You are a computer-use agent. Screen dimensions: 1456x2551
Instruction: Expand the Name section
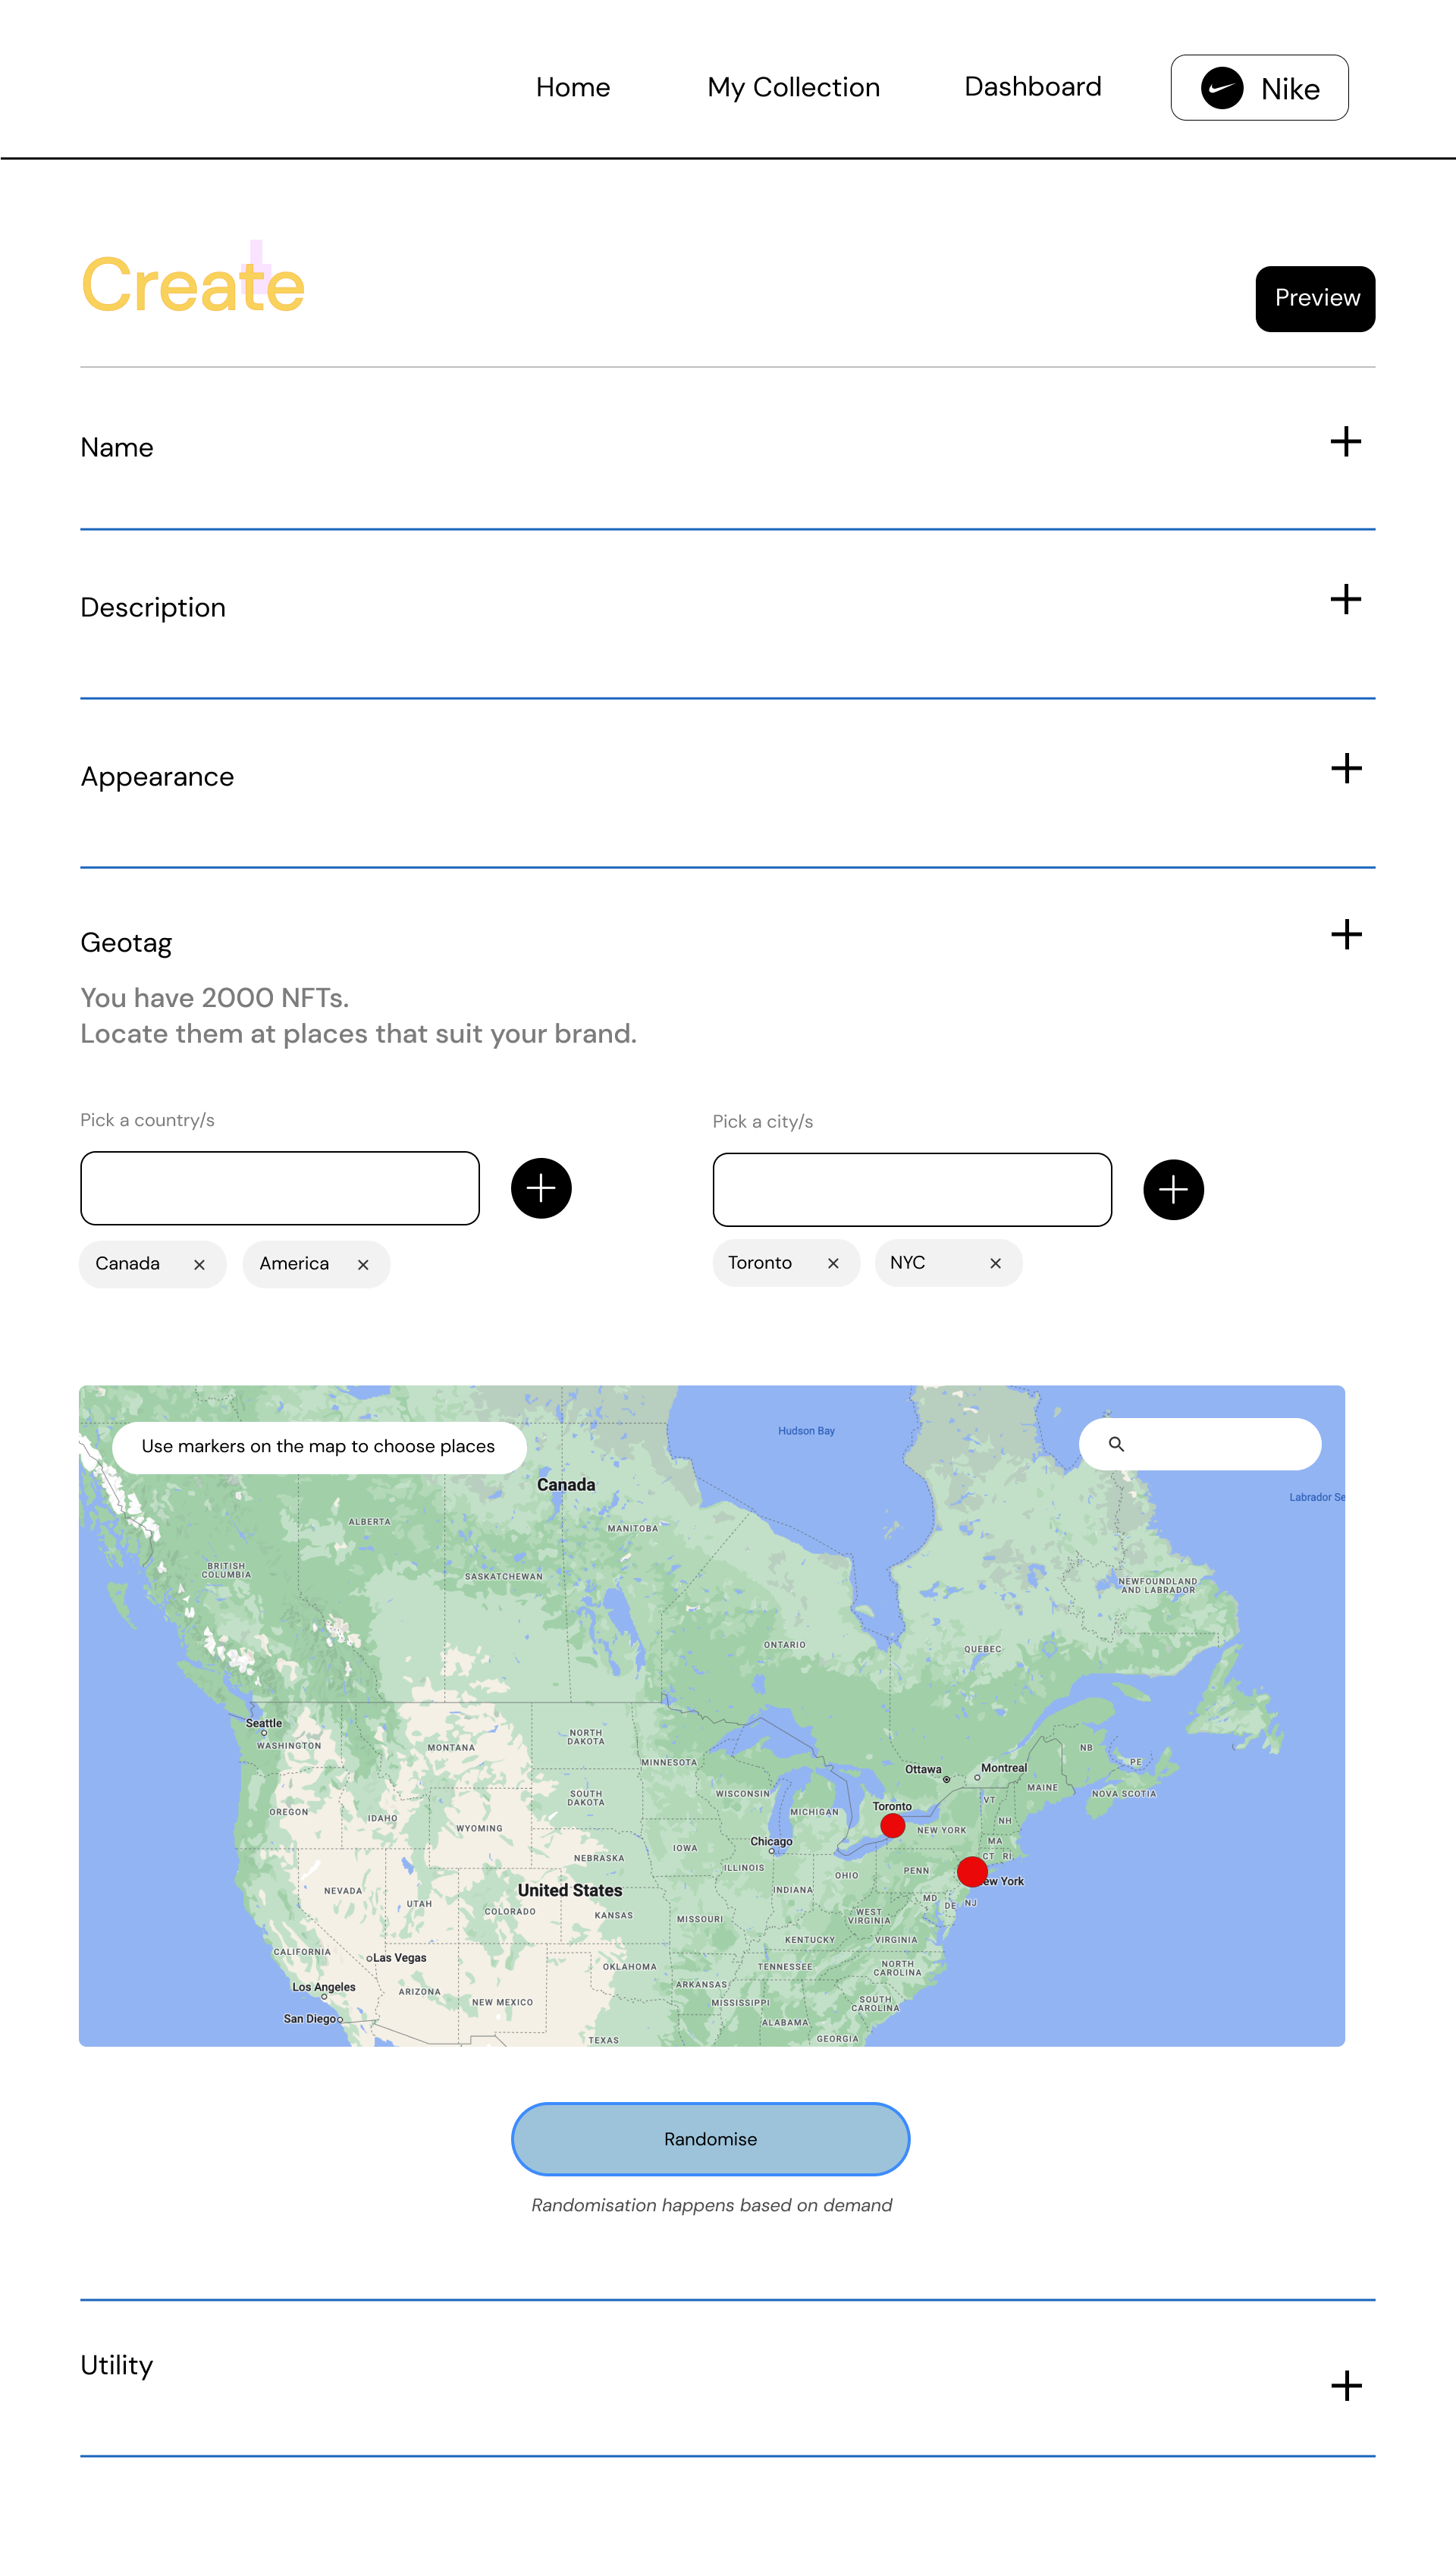click(x=1345, y=442)
